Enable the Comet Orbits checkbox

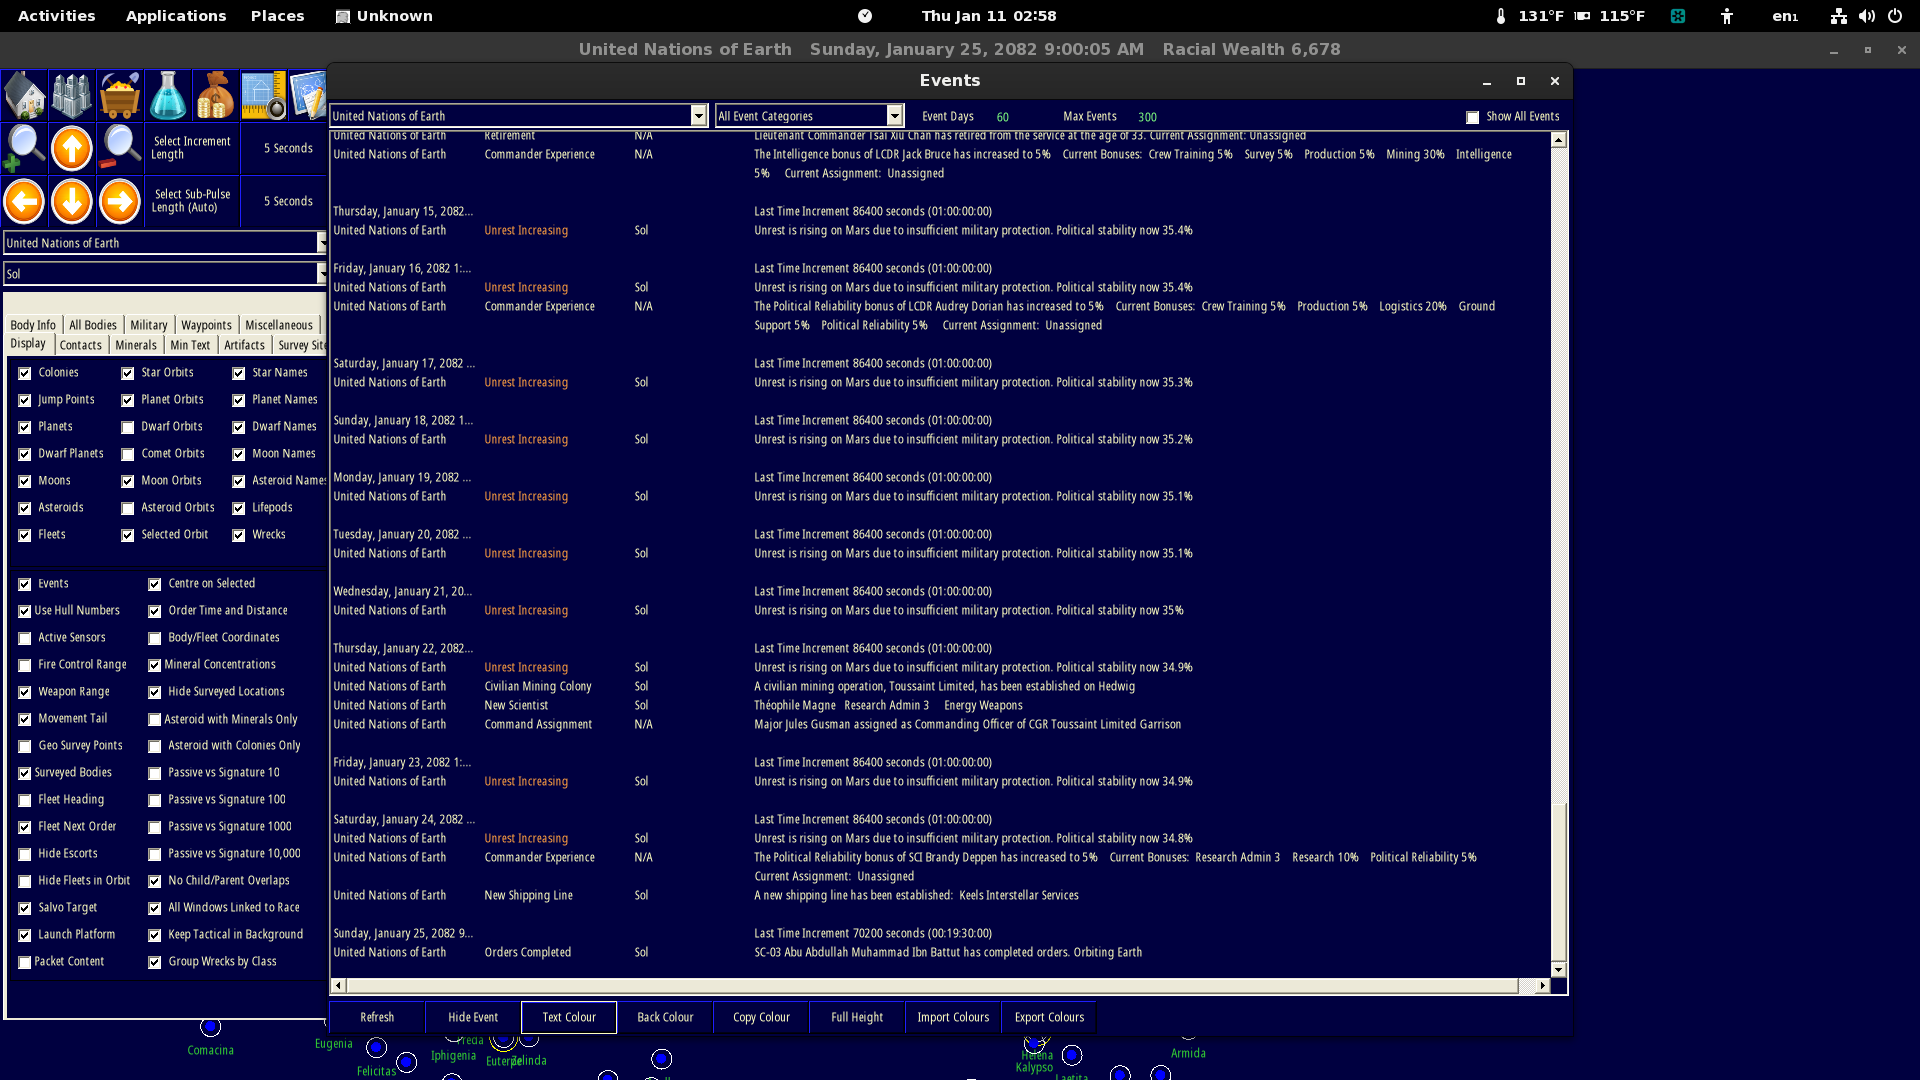(128, 454)
